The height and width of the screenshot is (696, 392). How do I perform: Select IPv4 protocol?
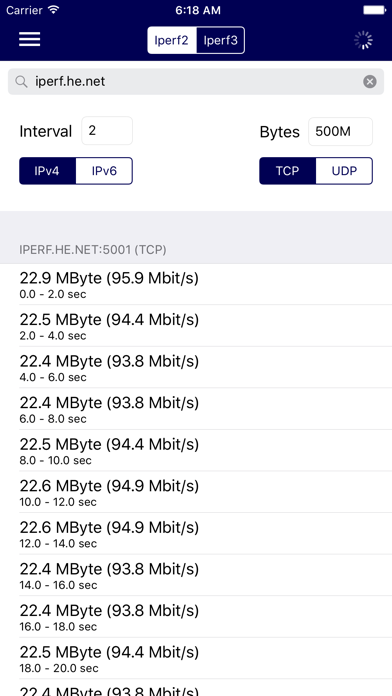tap(48, 171)
